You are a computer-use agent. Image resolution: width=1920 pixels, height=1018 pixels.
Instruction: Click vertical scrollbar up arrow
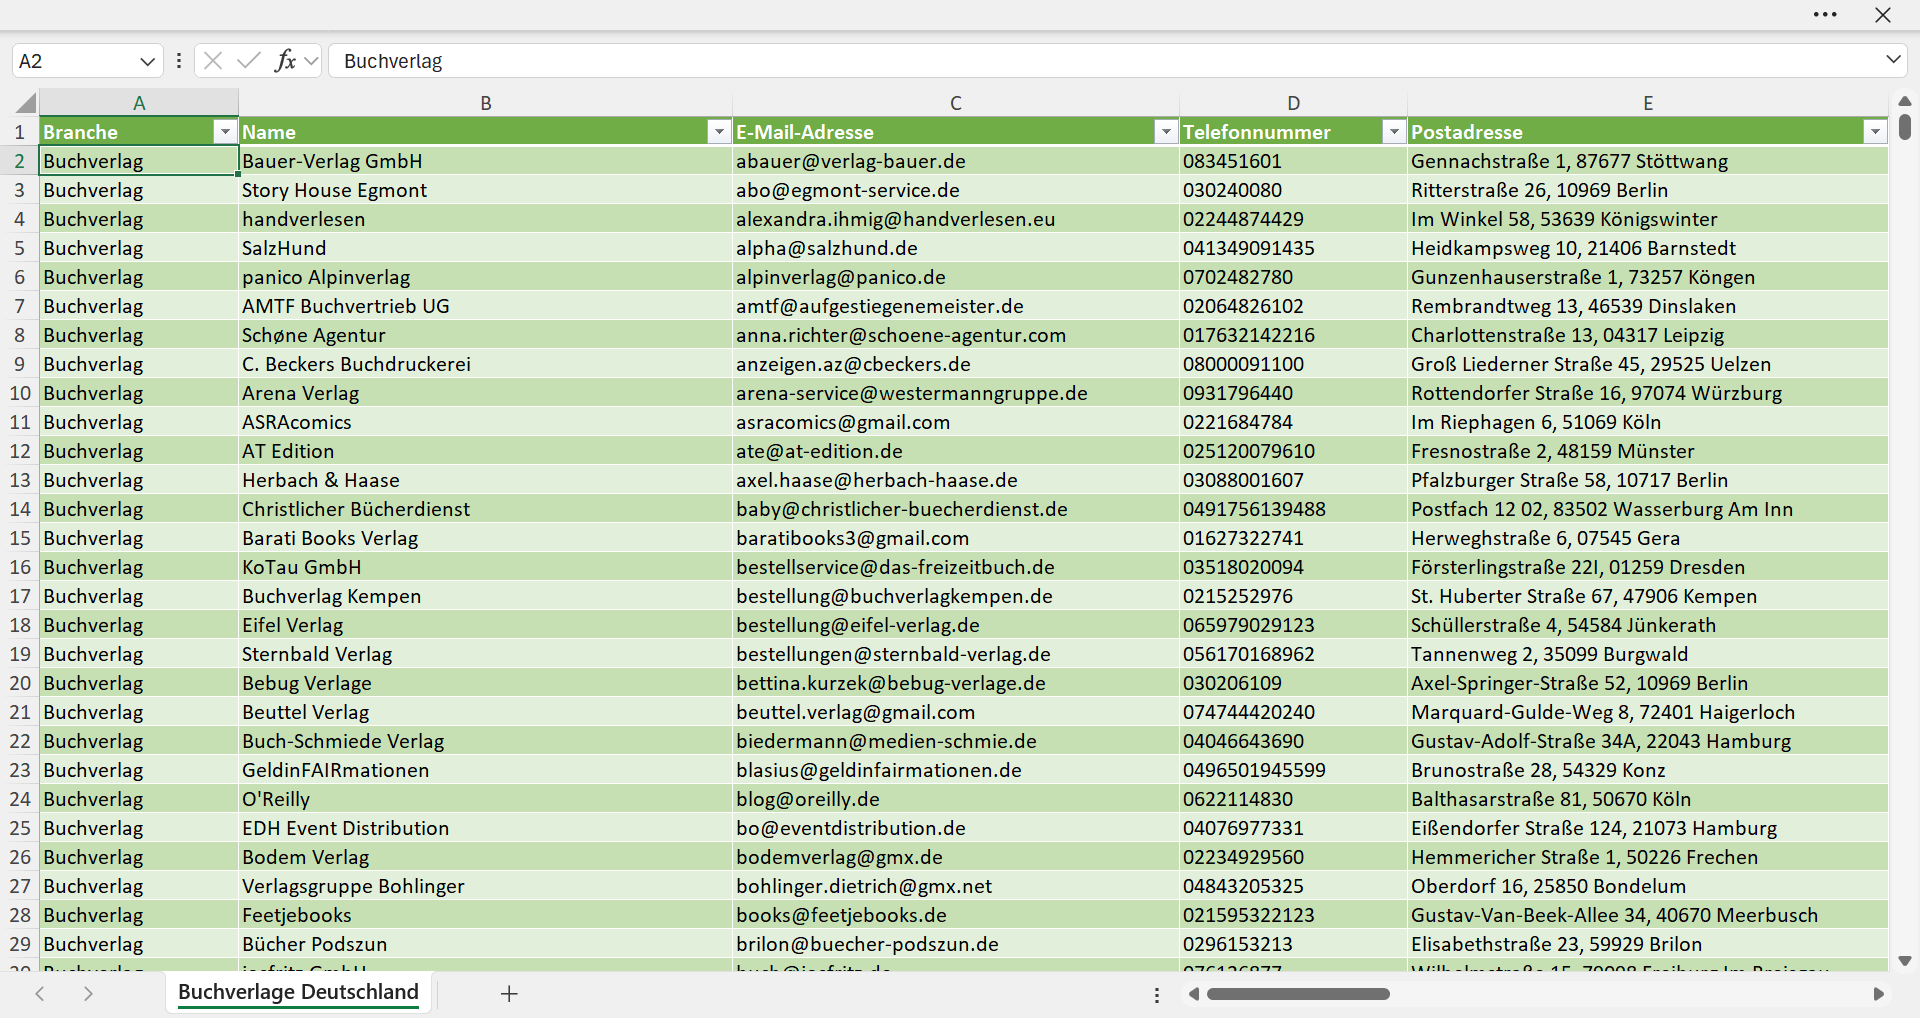[1905, 101]
